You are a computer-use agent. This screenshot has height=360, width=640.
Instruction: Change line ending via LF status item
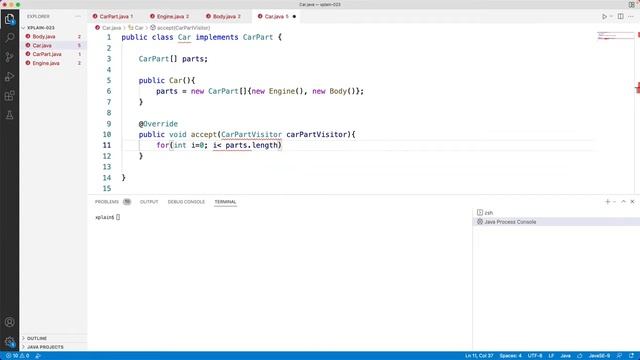point(551,356)
